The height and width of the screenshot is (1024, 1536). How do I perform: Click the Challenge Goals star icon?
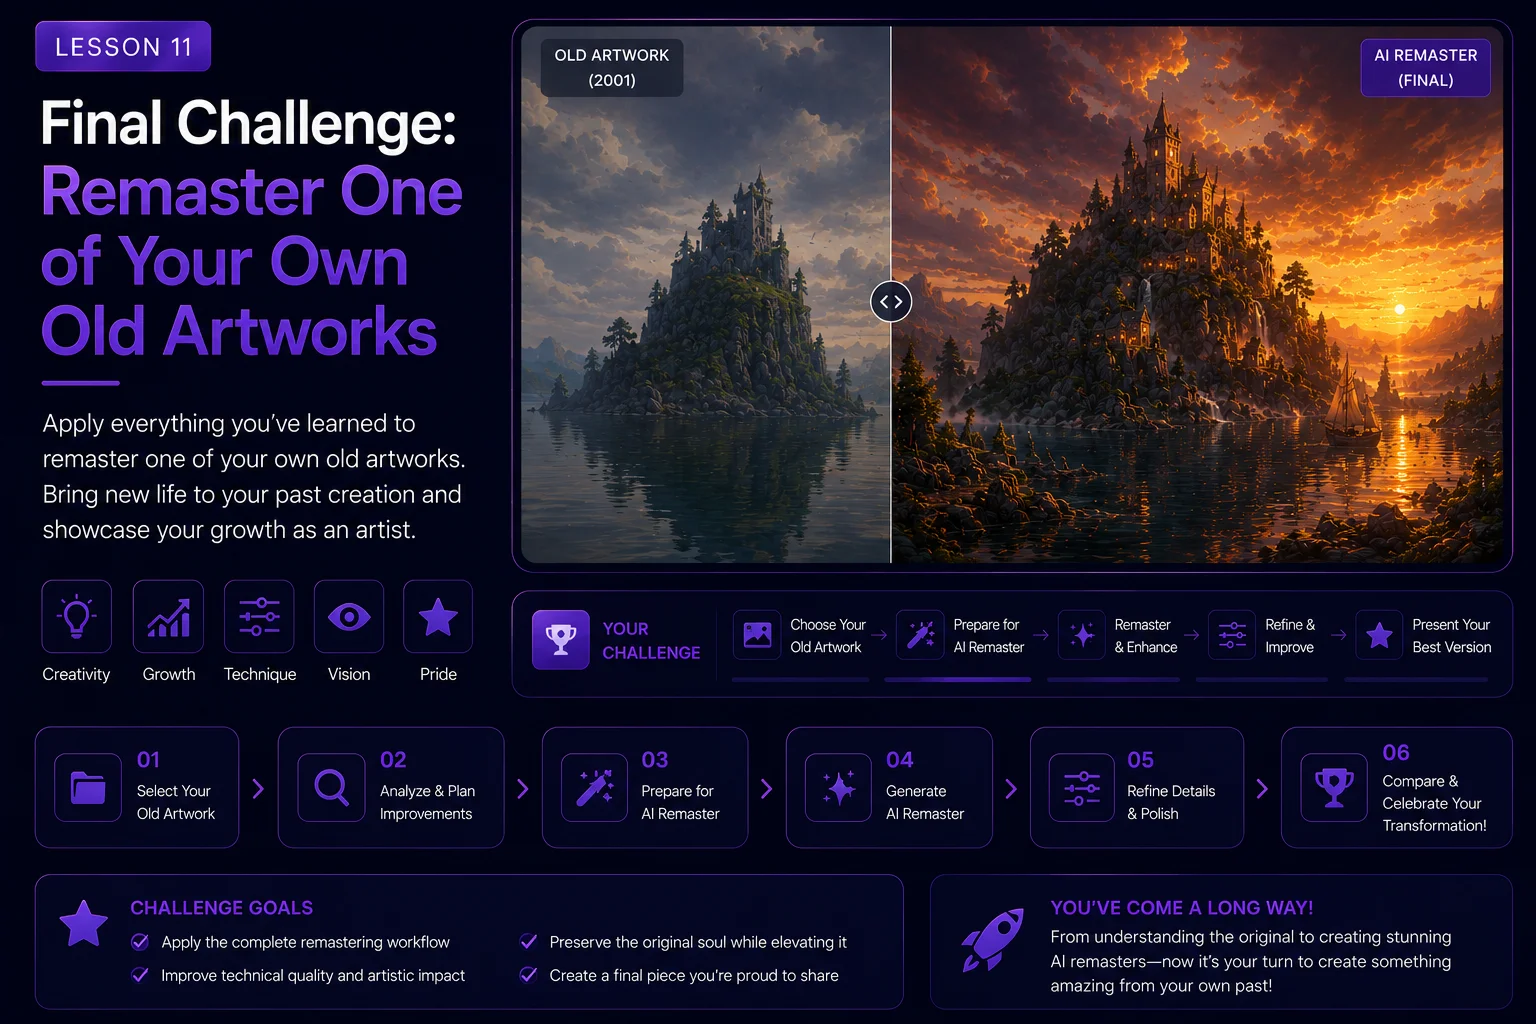(84, 923)
